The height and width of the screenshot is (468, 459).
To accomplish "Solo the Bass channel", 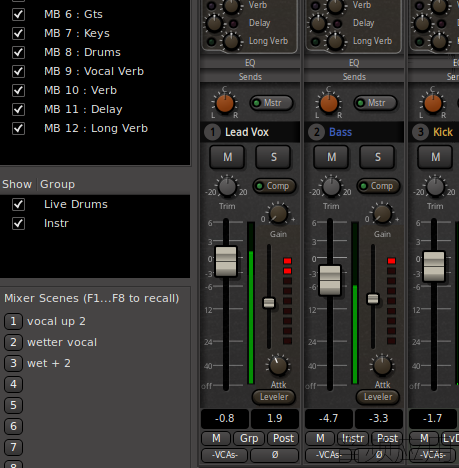I will [377, 157].
